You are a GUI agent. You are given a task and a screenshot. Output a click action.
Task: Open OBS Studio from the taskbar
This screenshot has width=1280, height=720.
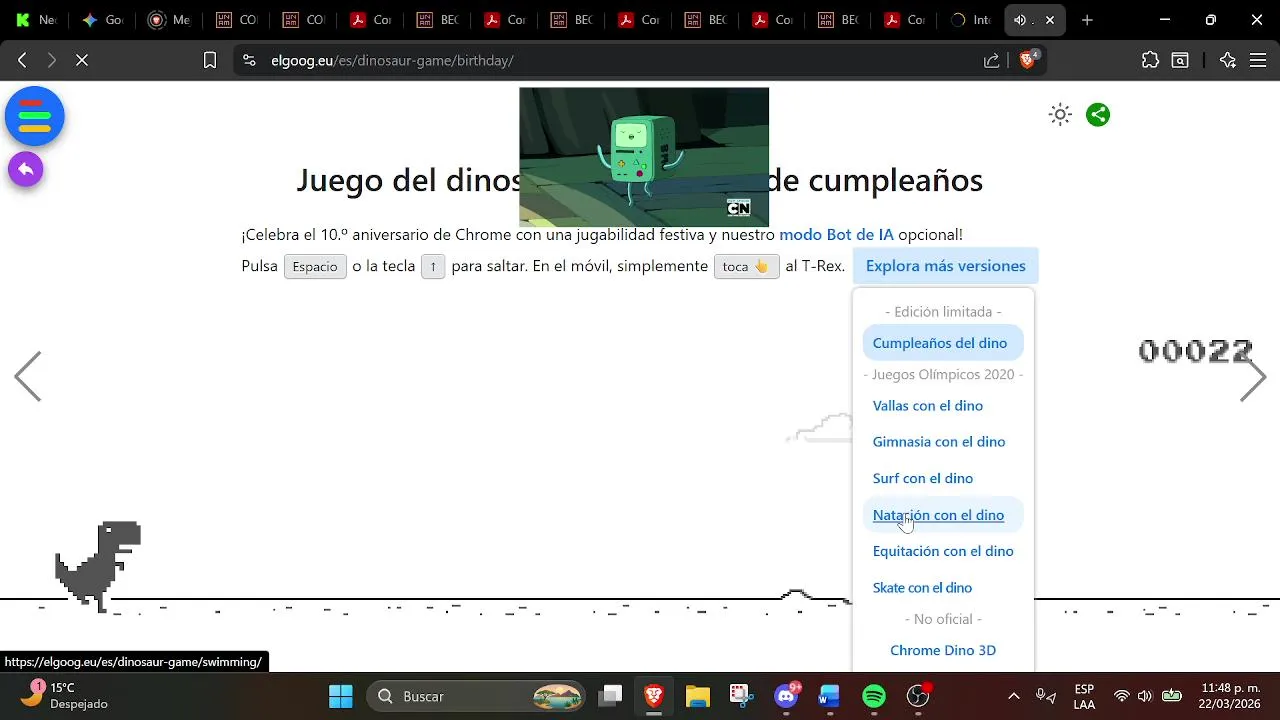pyautogui.click(x=918, y=696)
